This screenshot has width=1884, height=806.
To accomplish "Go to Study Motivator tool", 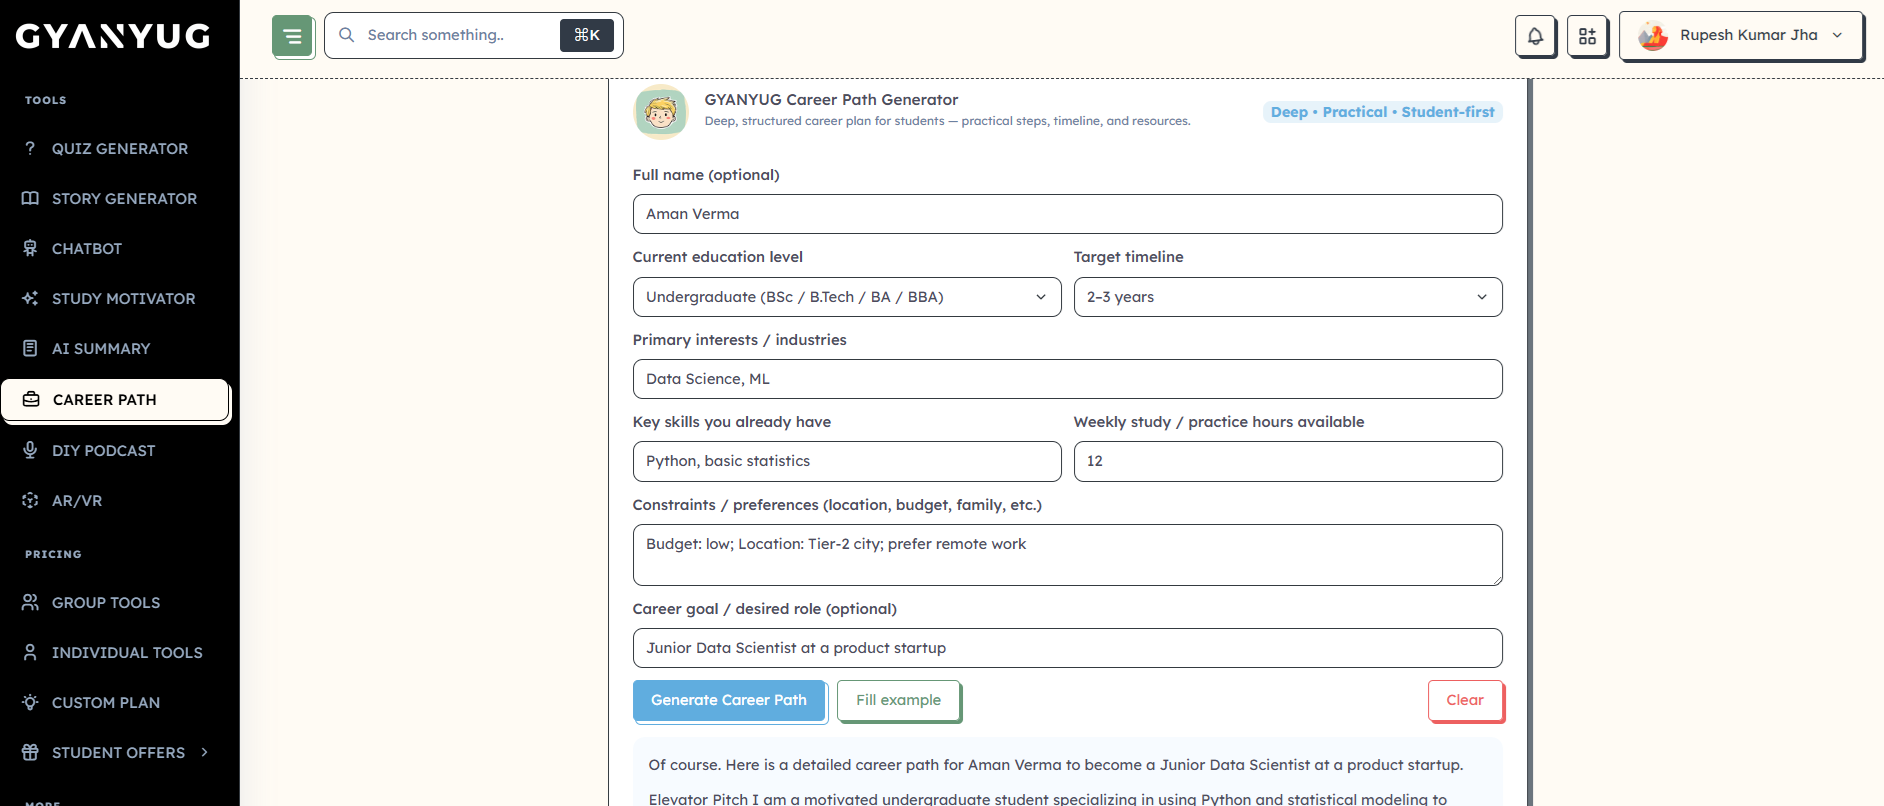I will point(123,299).
